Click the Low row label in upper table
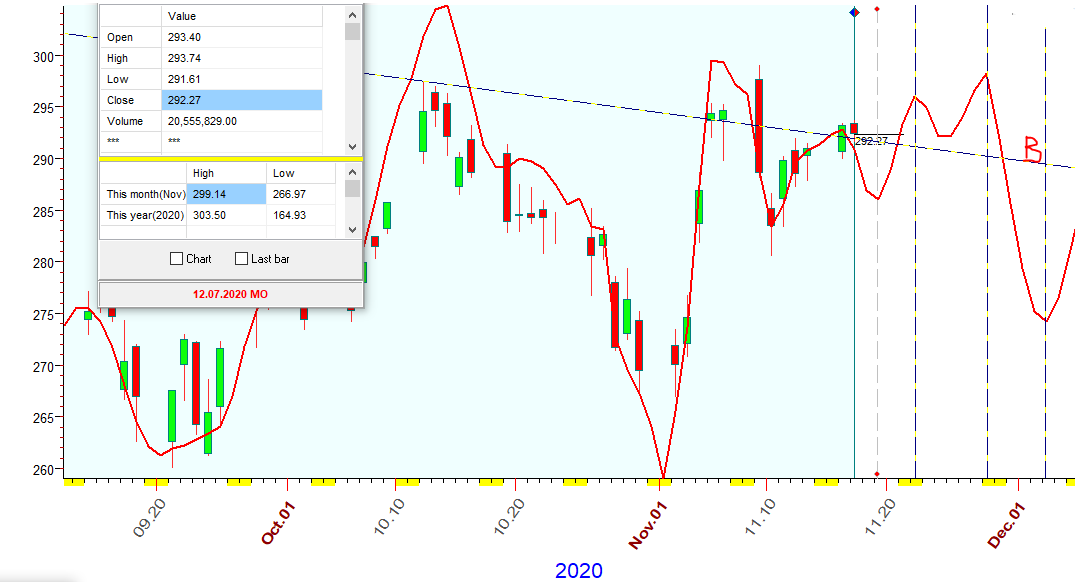1087x582 pixels. coord(117,79)
